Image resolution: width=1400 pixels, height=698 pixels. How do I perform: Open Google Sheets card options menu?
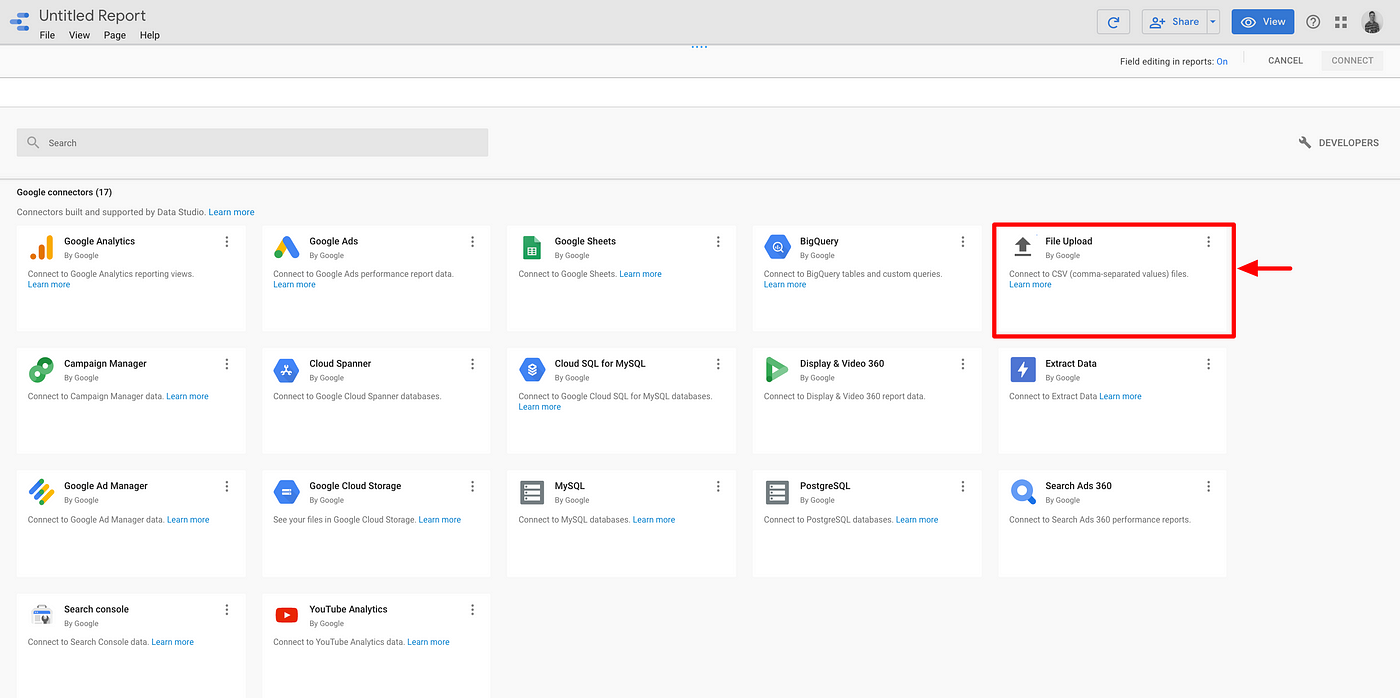click(718, 242)
